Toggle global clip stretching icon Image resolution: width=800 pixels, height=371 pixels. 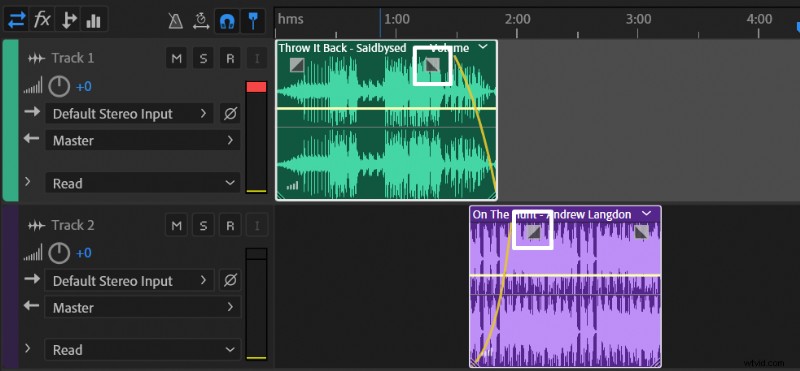pyautogui.click(x=201, y=21)
